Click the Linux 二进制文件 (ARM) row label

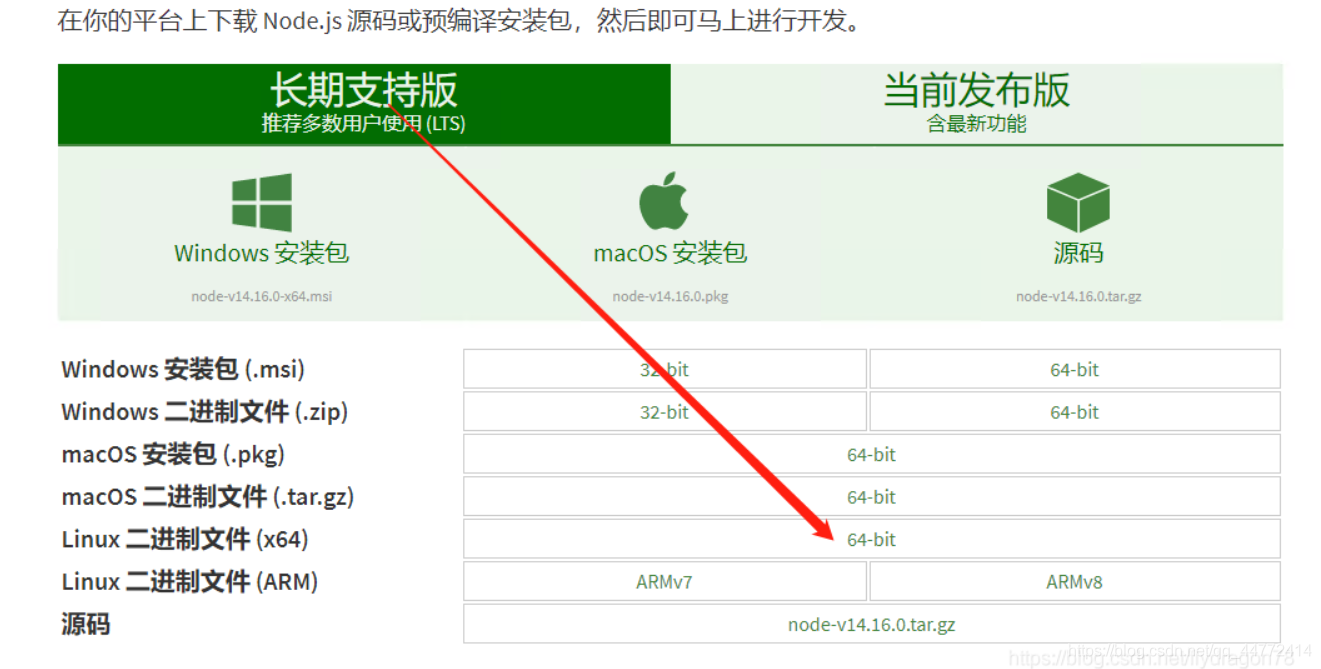pos(190,582)
